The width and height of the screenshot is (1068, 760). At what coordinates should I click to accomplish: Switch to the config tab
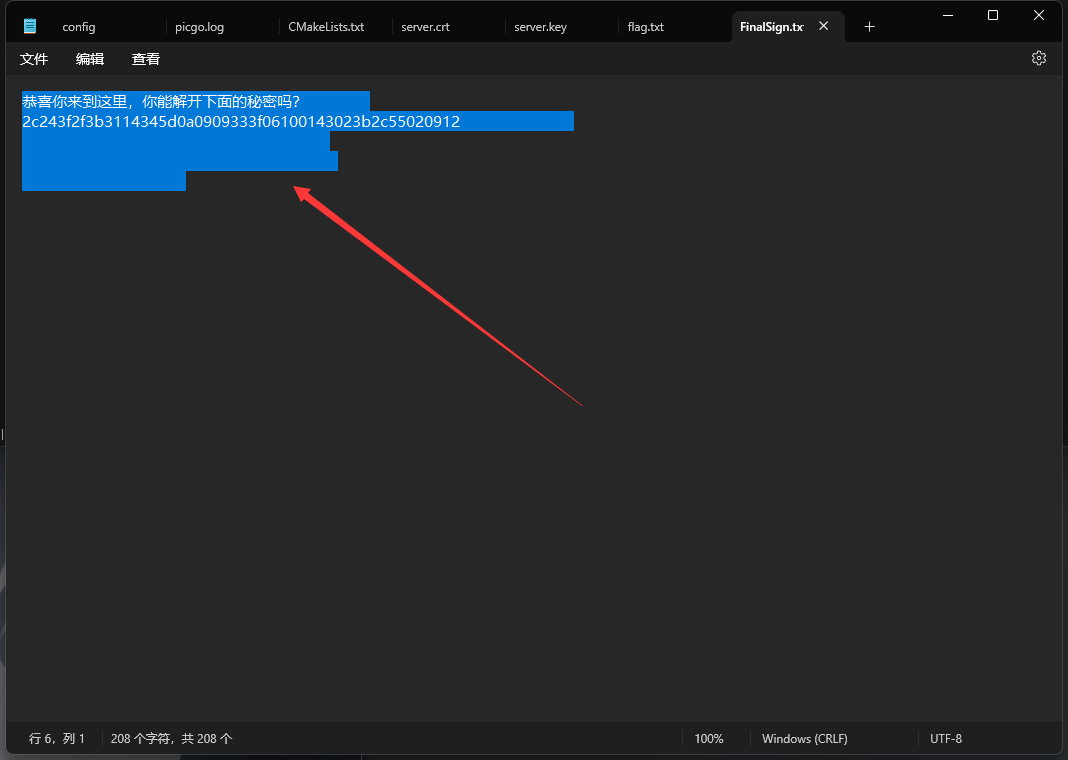coord(79,27)
